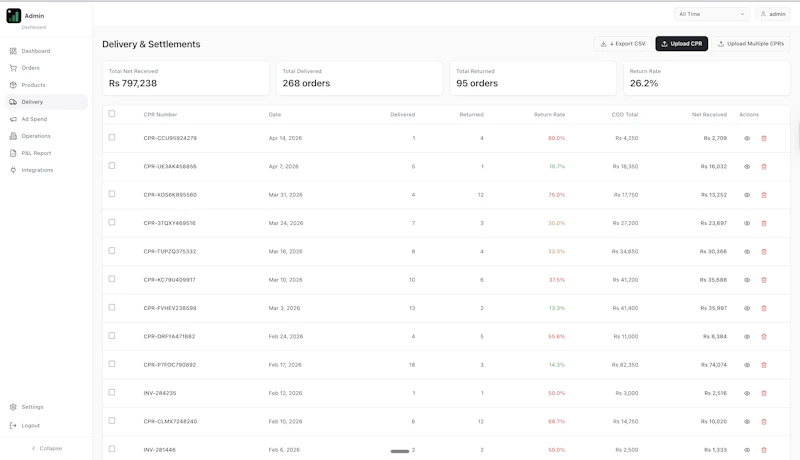Open Products in the sidebar

(46, 85)
